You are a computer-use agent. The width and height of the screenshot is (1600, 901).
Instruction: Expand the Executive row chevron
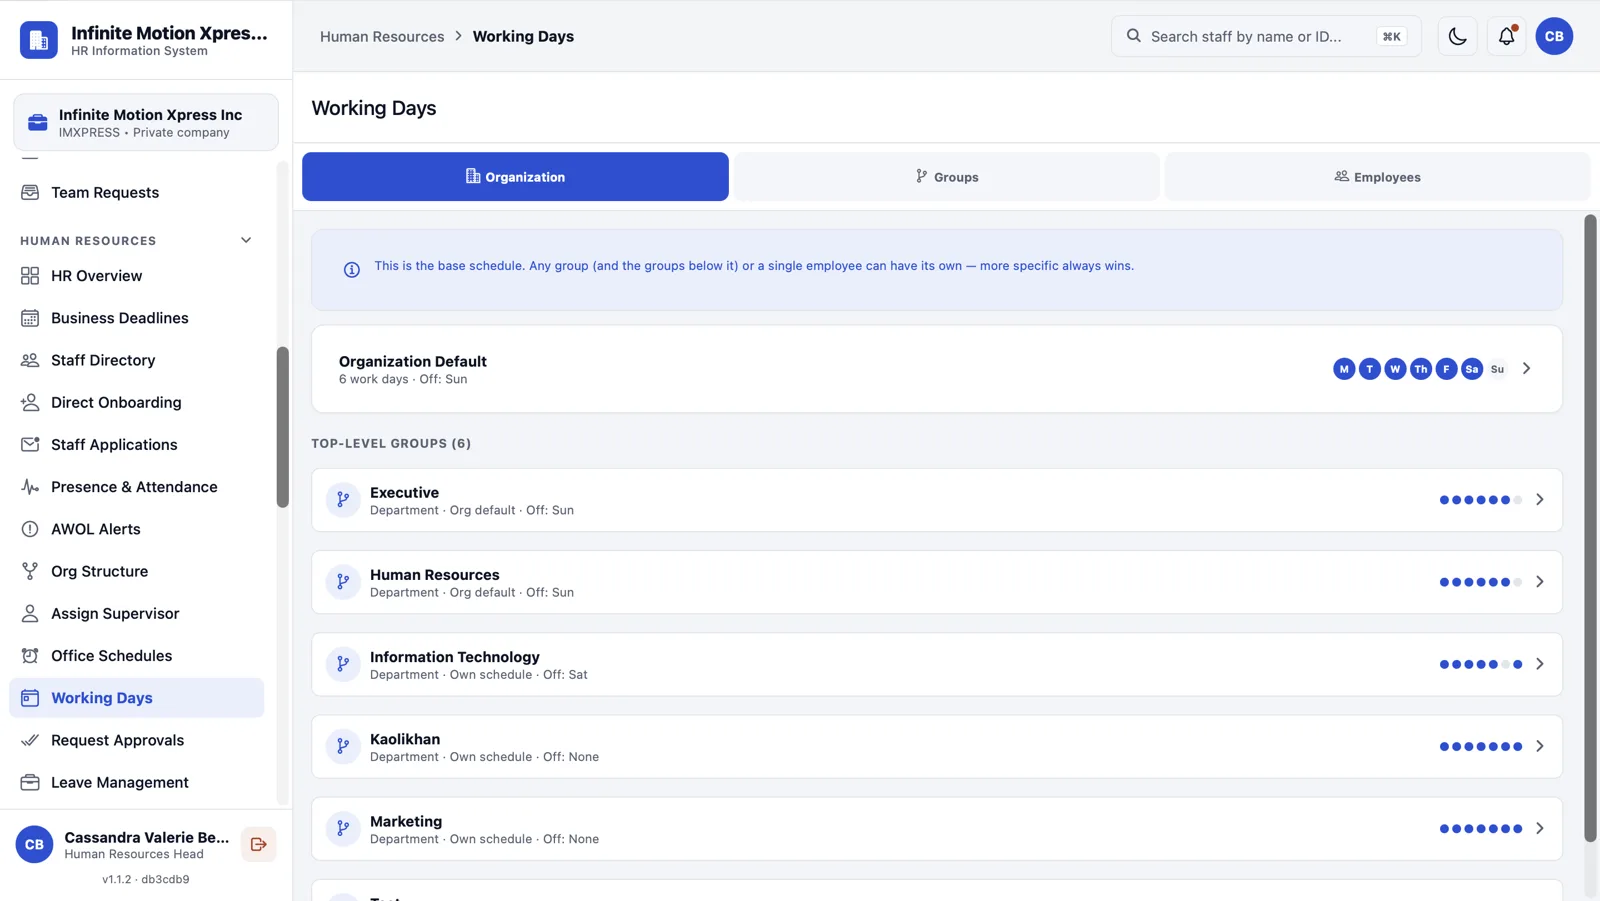click(1540, 500)
